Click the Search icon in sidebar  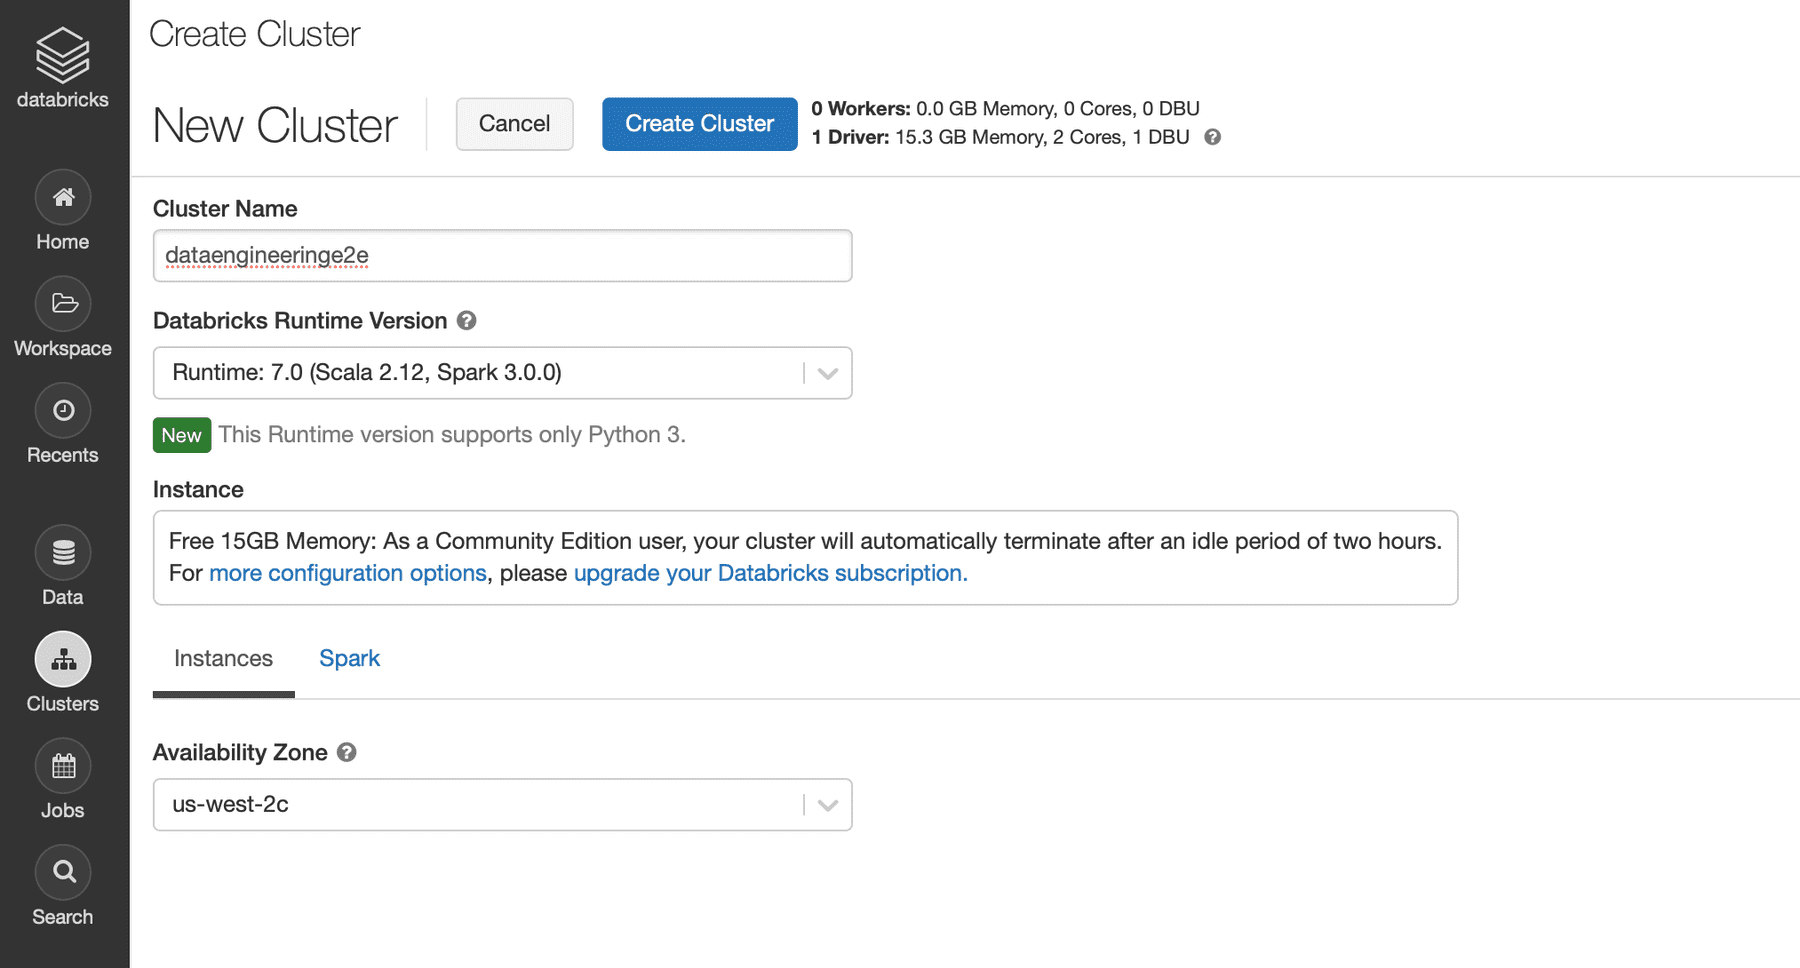point(62,872)
